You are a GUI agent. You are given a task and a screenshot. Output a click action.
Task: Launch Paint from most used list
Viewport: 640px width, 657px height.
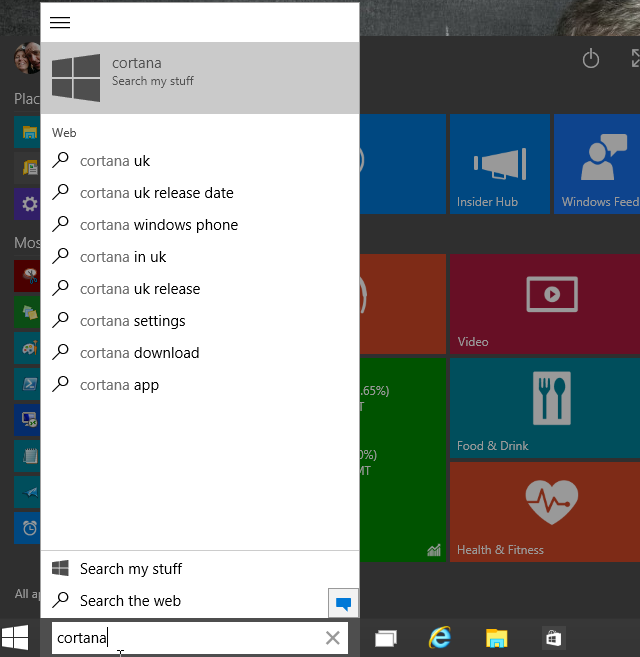click(x=27, y=348)
